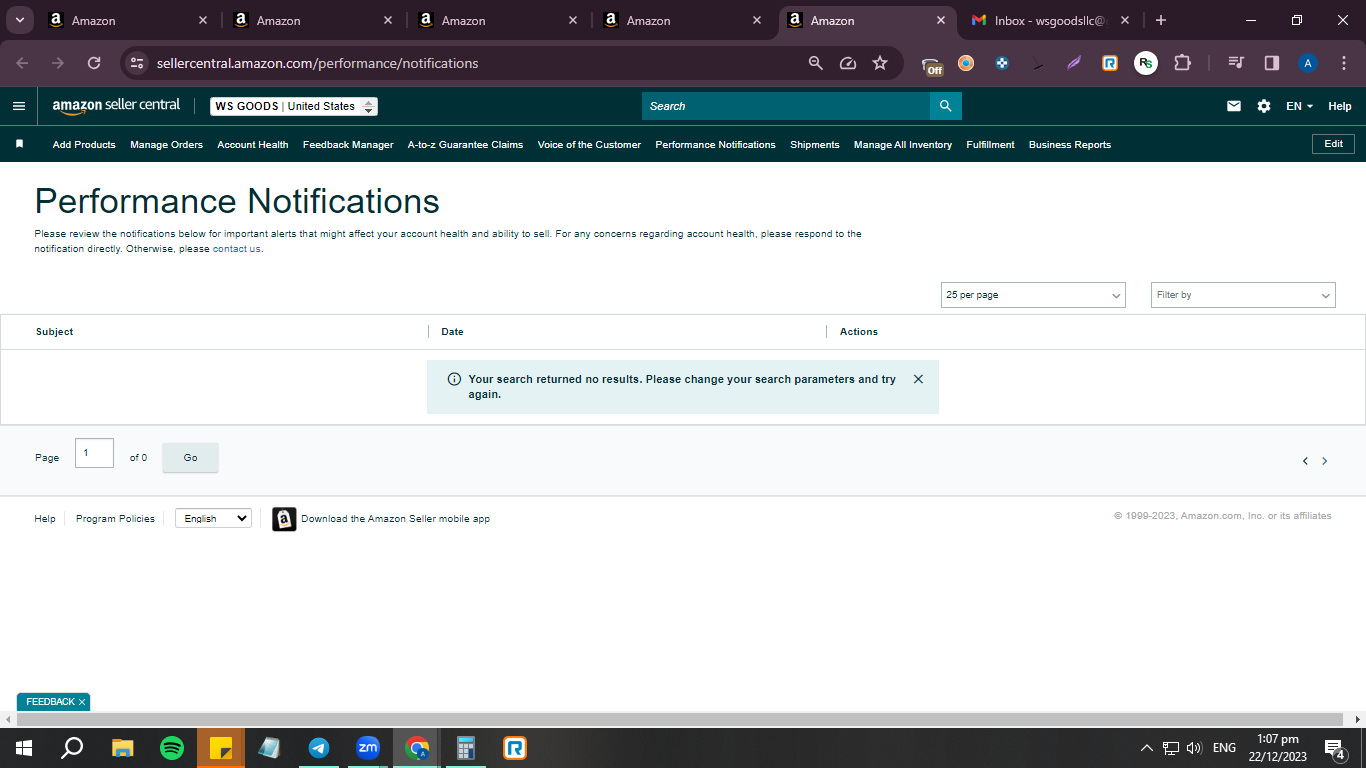
Task: Click the bookmark flag icon in nav bar
Action: tap(19, 144)
